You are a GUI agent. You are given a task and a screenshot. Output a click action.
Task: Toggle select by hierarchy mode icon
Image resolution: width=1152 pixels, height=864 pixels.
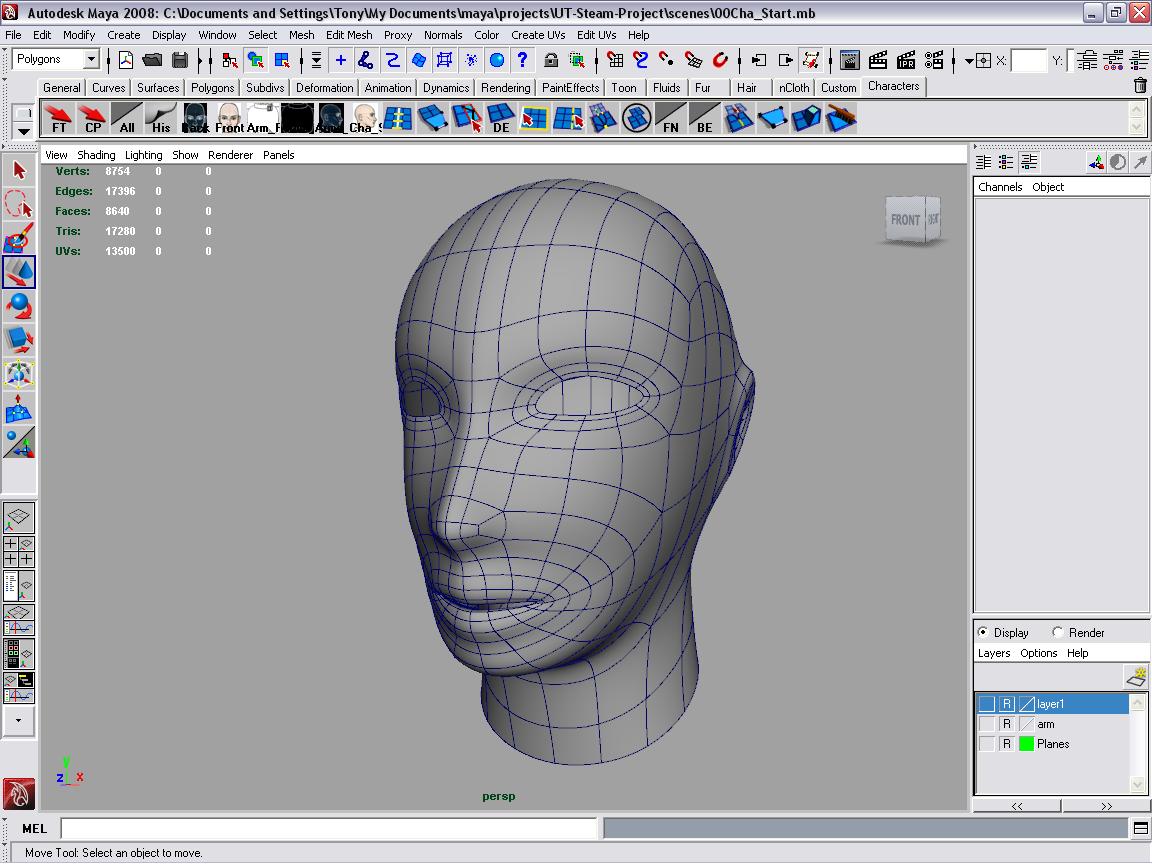tap(229, 60)
